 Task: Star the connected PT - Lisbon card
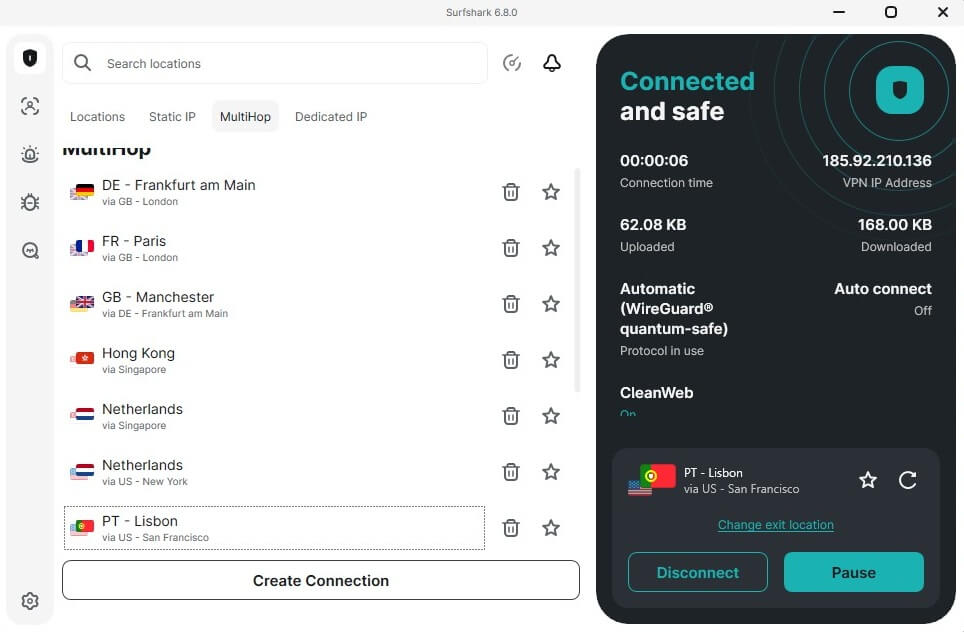click(x=867, y=480)
